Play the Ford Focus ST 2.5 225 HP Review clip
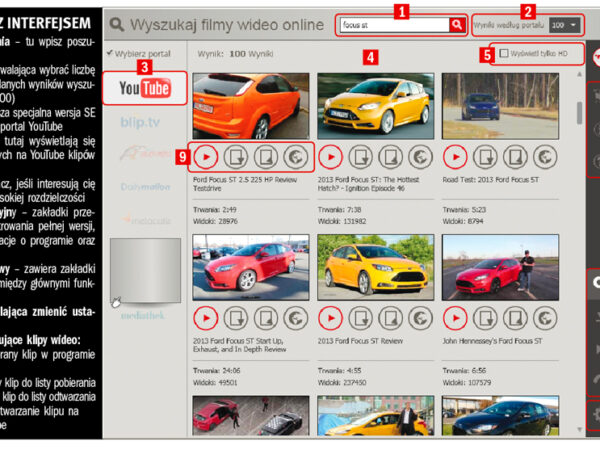The height and width of the screenshot is (450, 600). (205, 155)
